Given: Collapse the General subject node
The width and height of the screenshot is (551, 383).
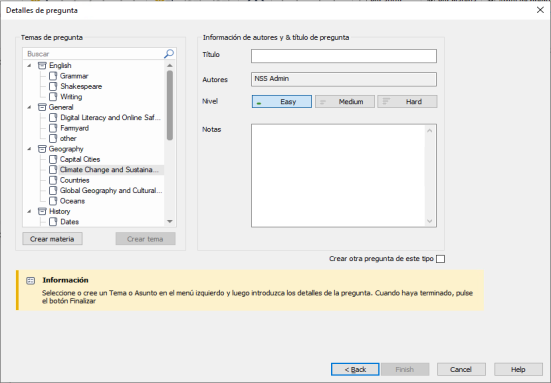Looking at the screenshot, I should pyautogui.click(x=30, y=107).
